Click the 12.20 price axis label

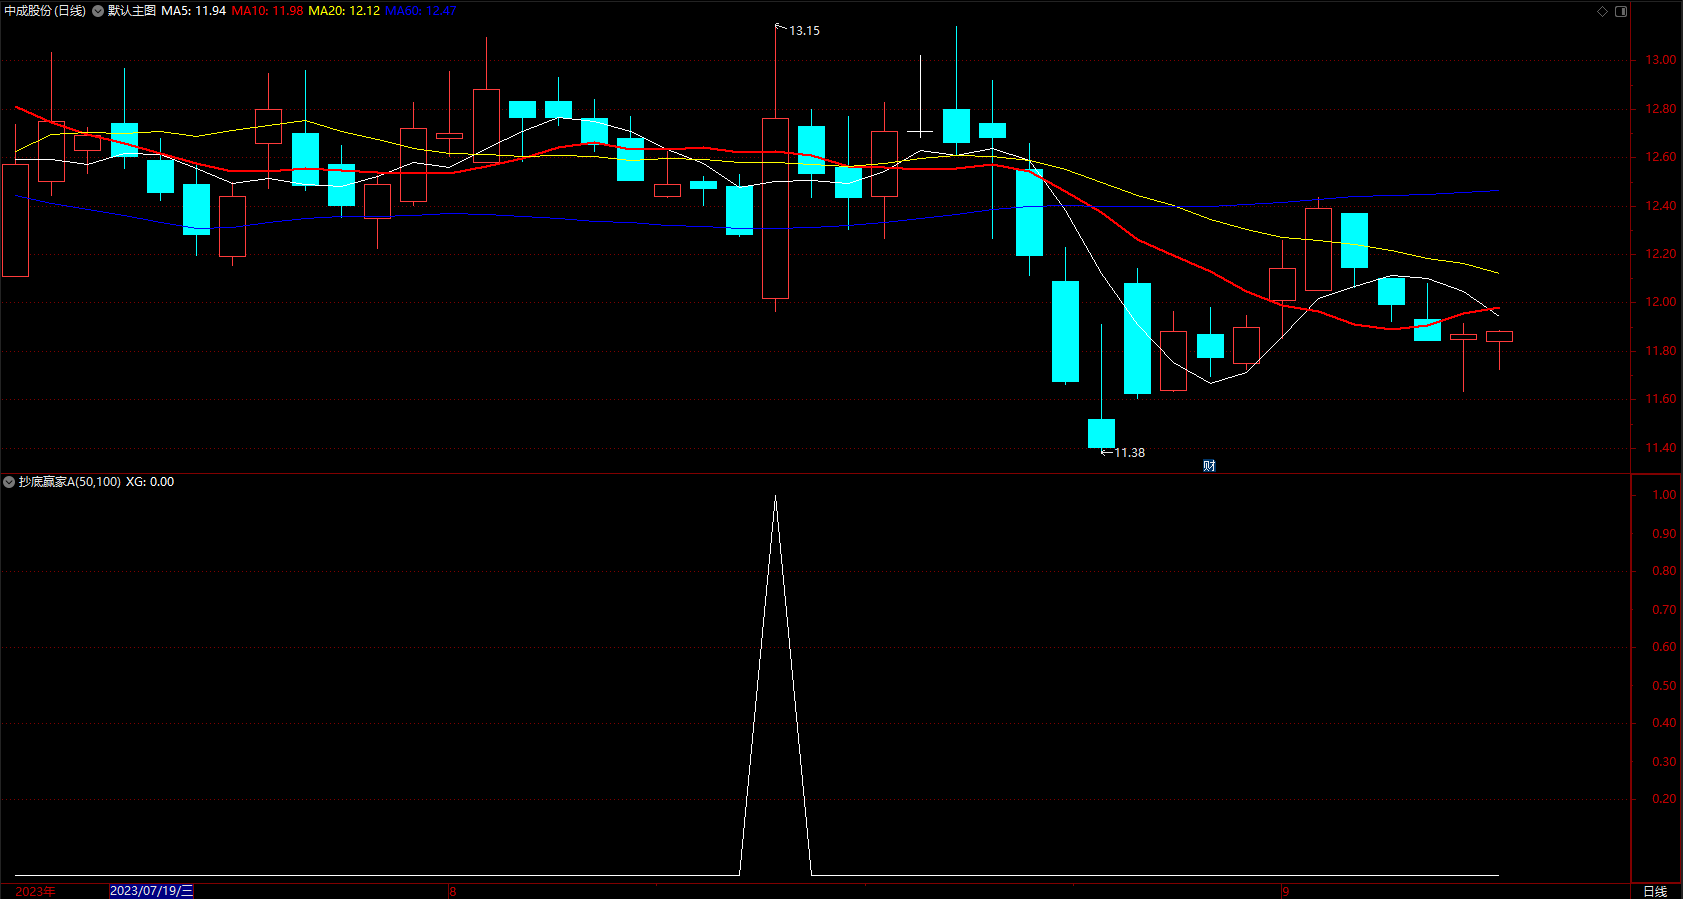tap(1660, 254)
